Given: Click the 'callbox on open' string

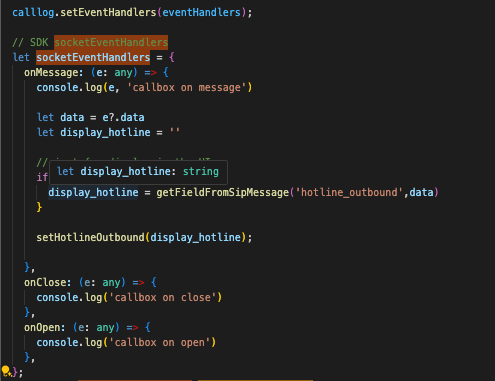Looking at the screenshot, I should (160, 342).
